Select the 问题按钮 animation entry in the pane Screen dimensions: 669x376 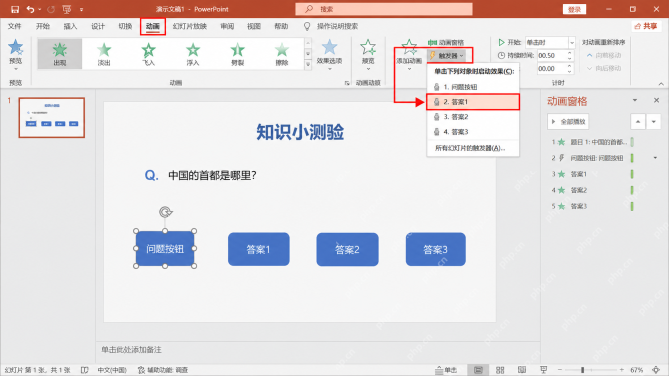click(592, 158)
